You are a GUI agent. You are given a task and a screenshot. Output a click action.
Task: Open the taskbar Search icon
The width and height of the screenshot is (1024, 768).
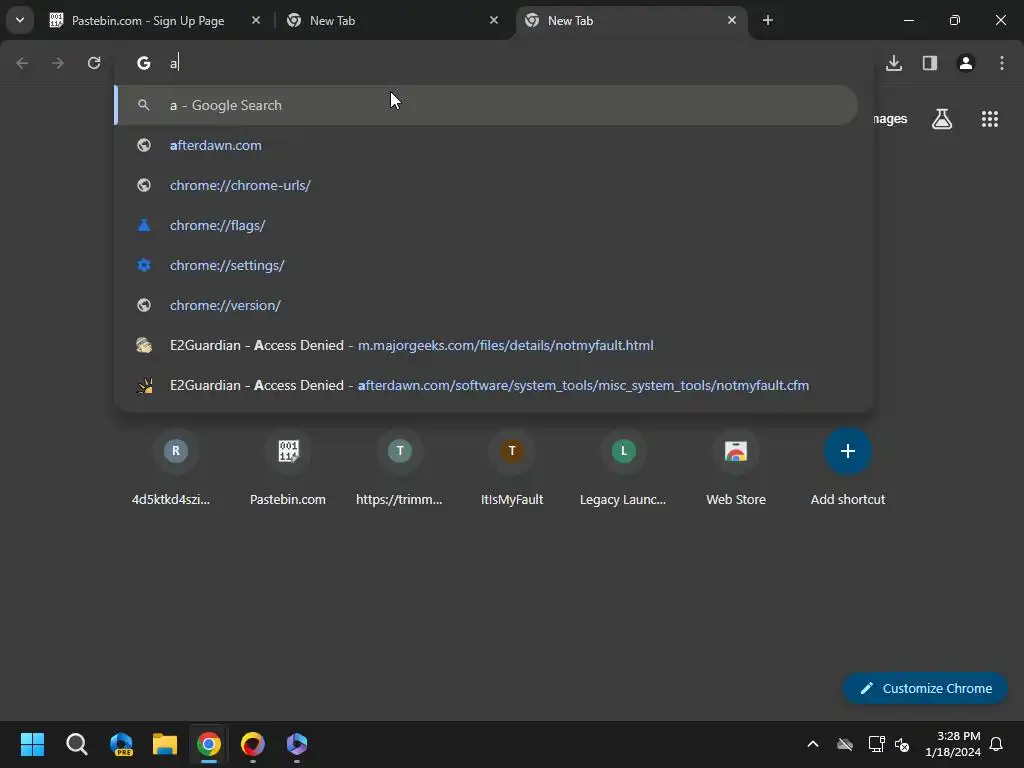coord(76,744)
